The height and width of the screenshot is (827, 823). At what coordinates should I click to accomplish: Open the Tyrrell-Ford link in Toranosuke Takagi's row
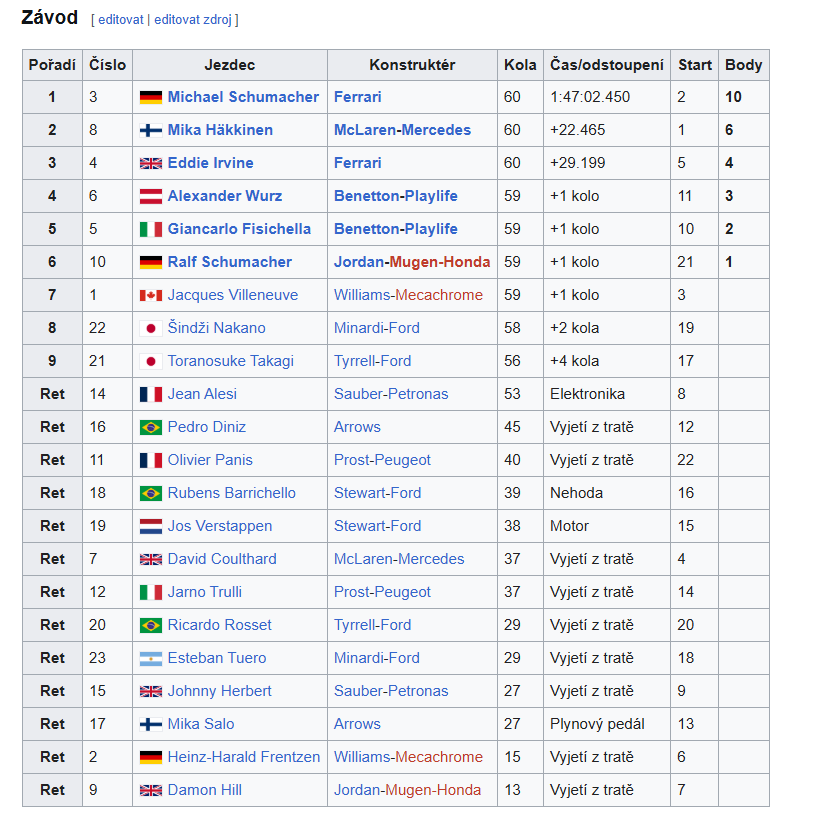coord(372,361)
